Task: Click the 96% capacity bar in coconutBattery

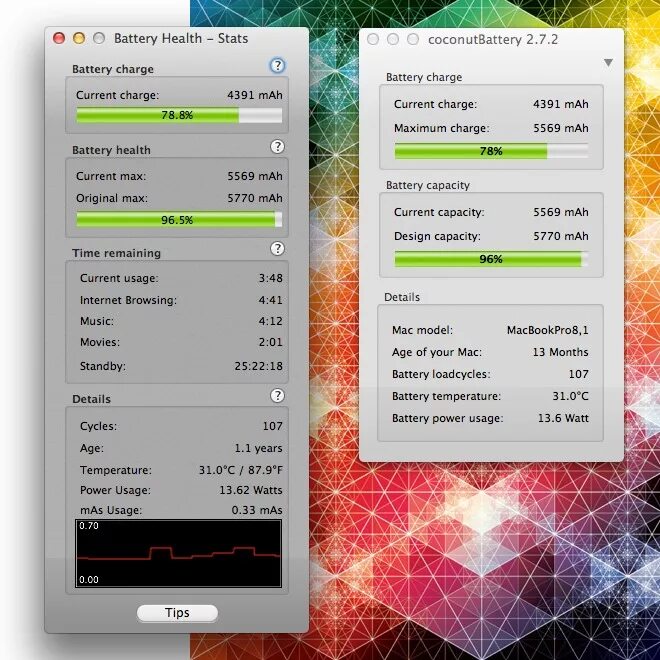Action: (x=491, y=259)
